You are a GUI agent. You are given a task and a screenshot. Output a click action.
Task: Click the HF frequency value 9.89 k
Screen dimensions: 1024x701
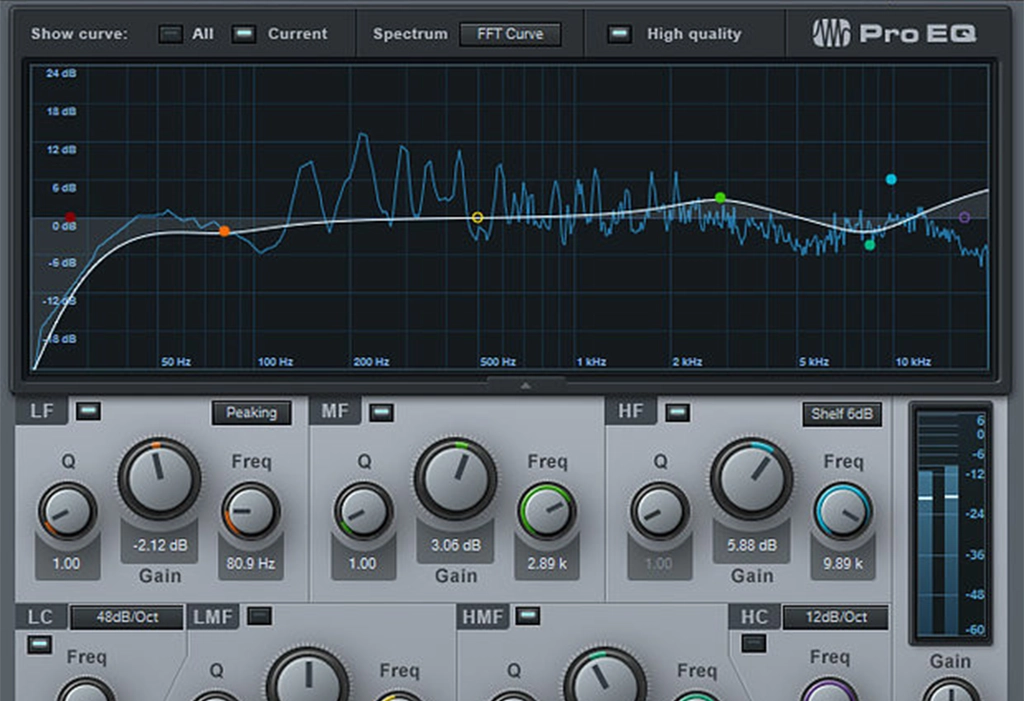(843, 563)
